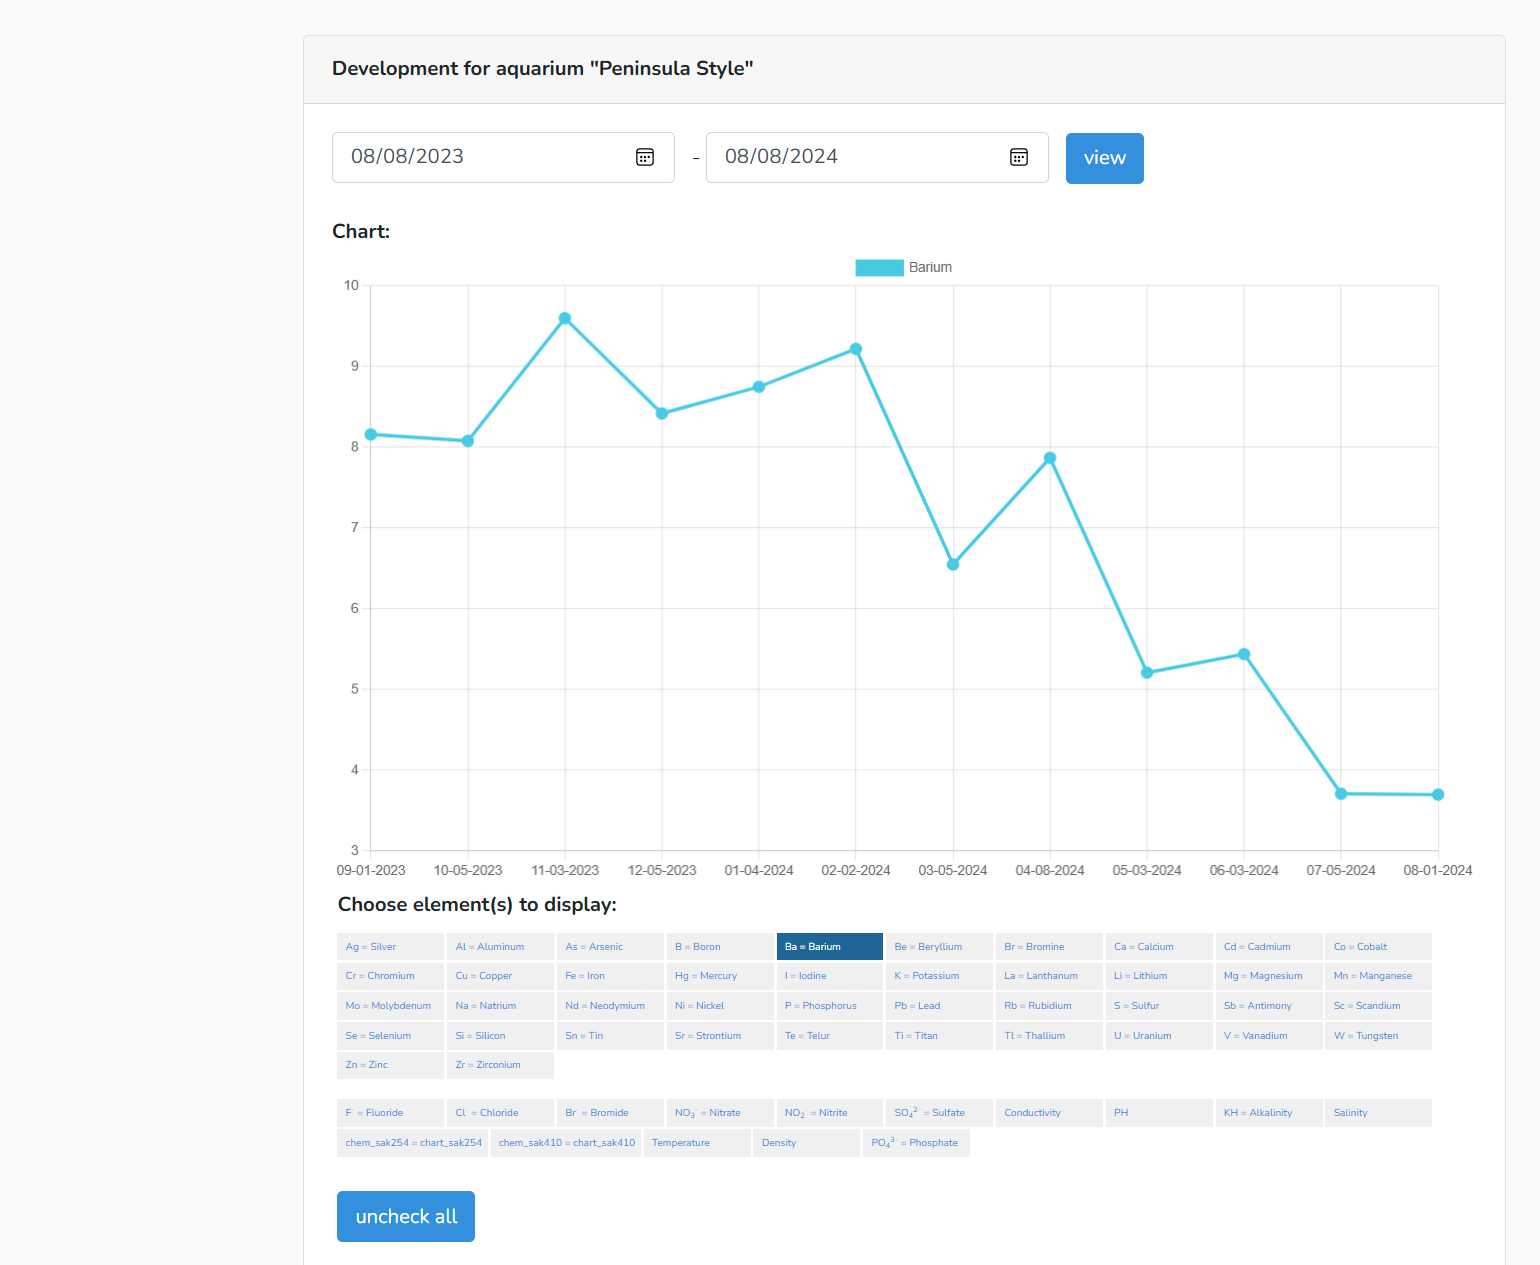Select the PO4 = Phosphate parameter
This screenshot has width=1540, height=1265.
[x=916, y=1143]
